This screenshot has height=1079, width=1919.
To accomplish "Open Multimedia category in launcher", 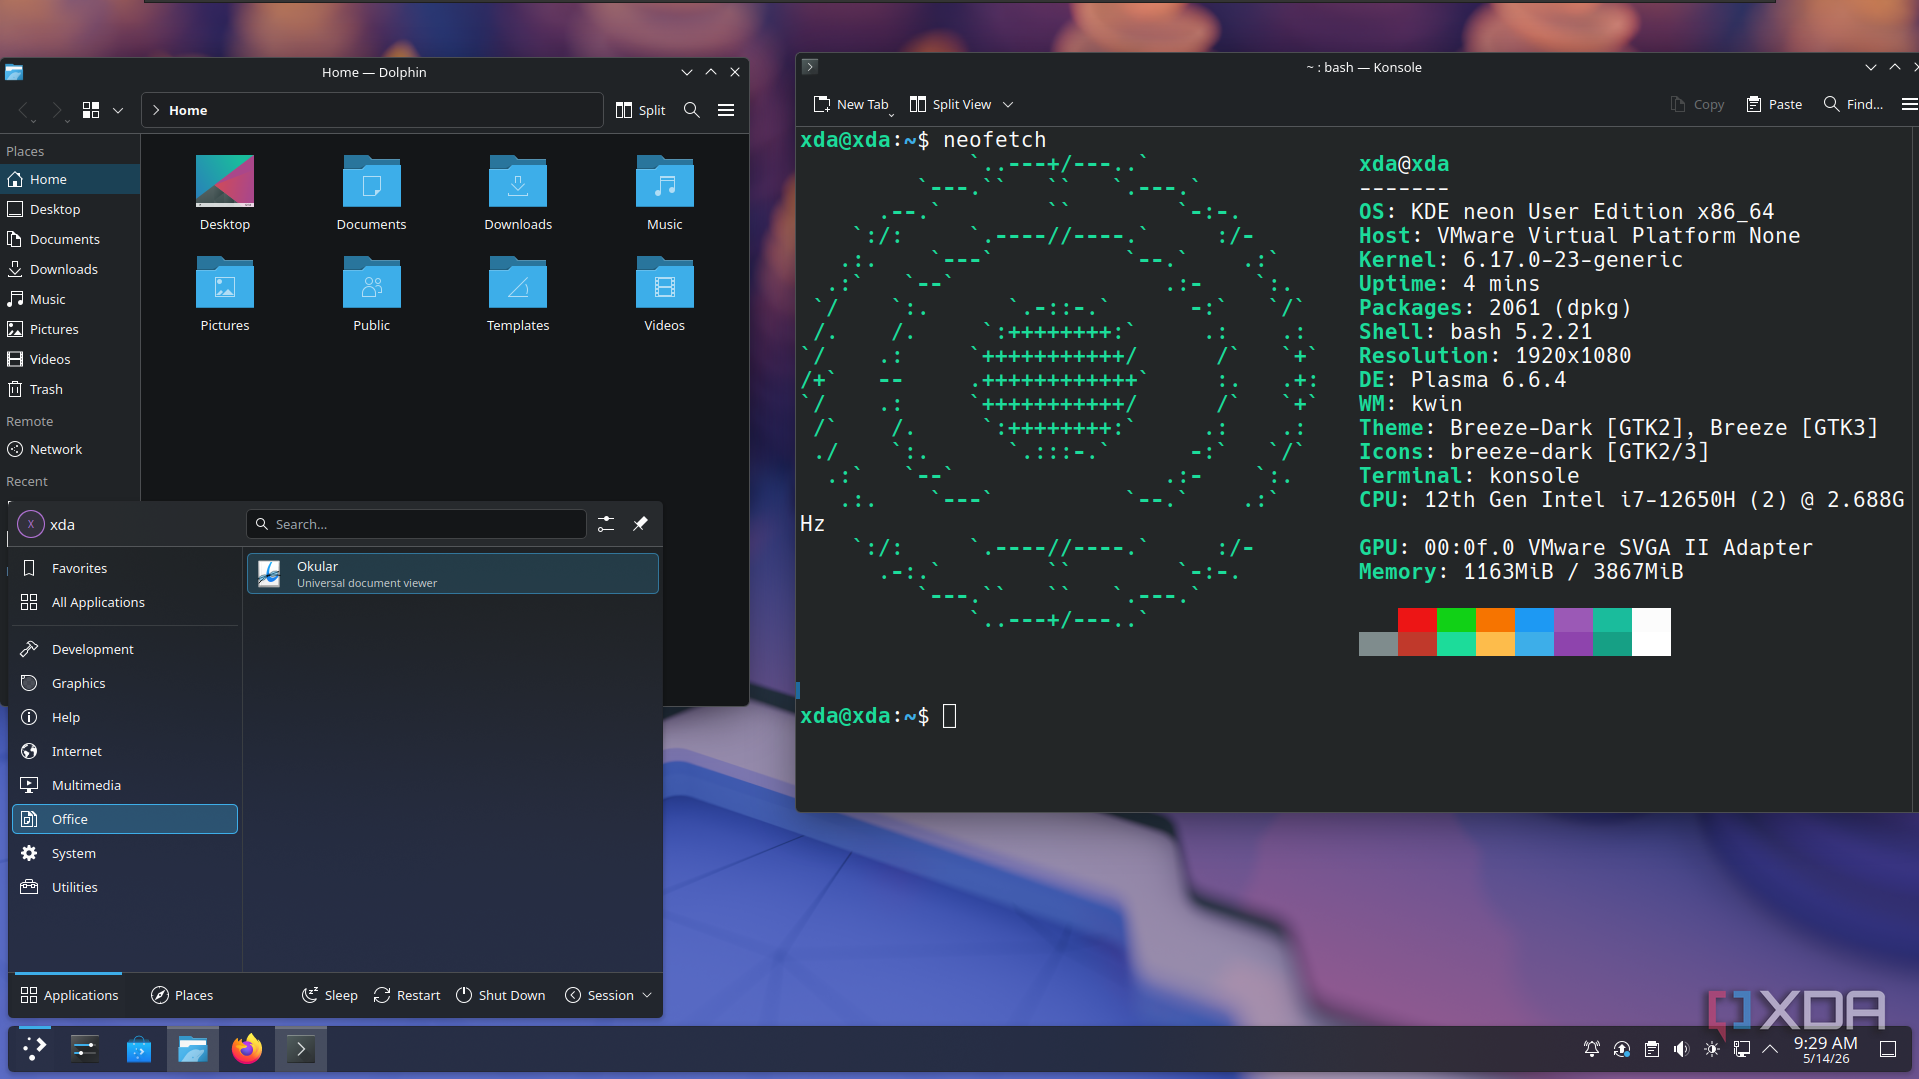I will pyautogui.click(x=125, y=785).
